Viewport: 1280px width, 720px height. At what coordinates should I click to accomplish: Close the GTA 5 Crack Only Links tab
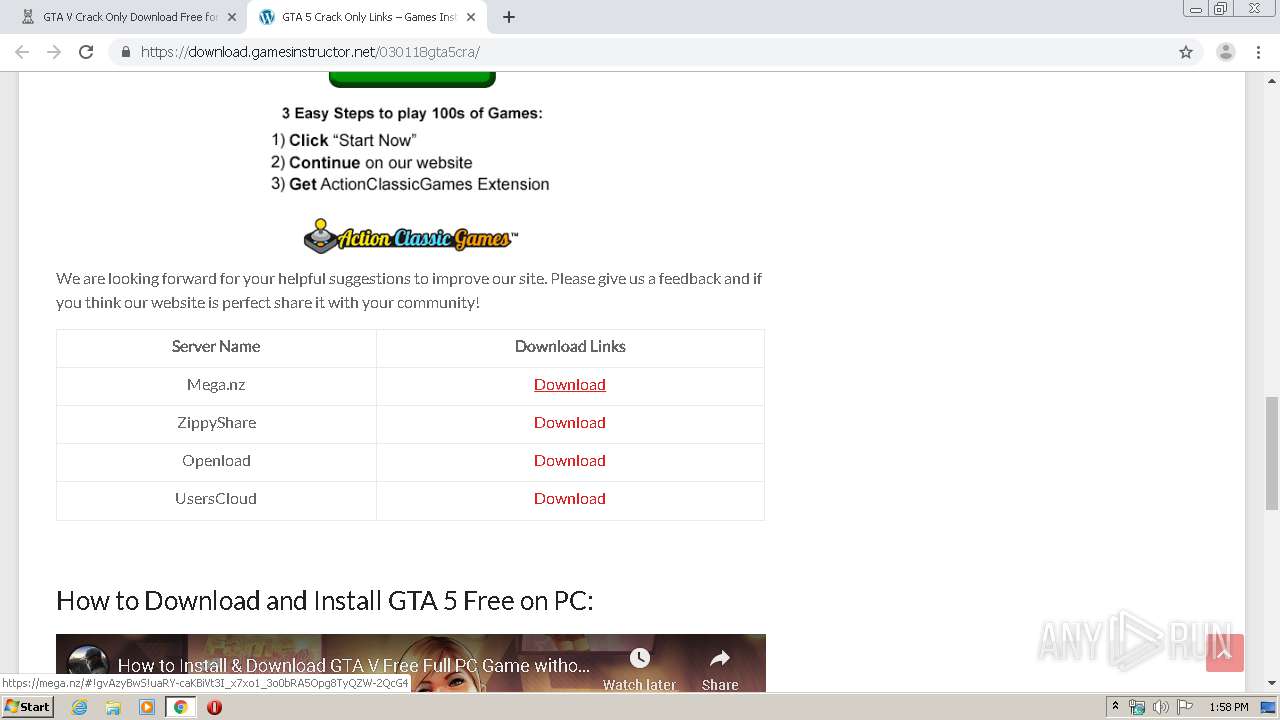tap(471, 17)
